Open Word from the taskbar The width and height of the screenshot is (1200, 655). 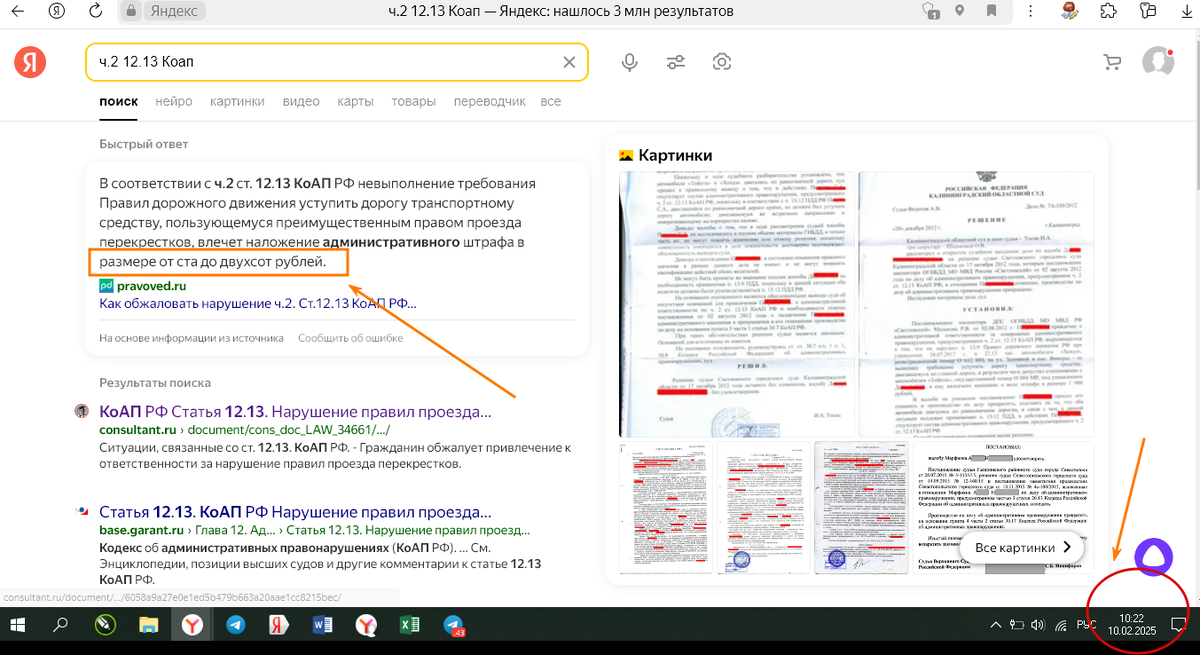click(x=323, y=626)
